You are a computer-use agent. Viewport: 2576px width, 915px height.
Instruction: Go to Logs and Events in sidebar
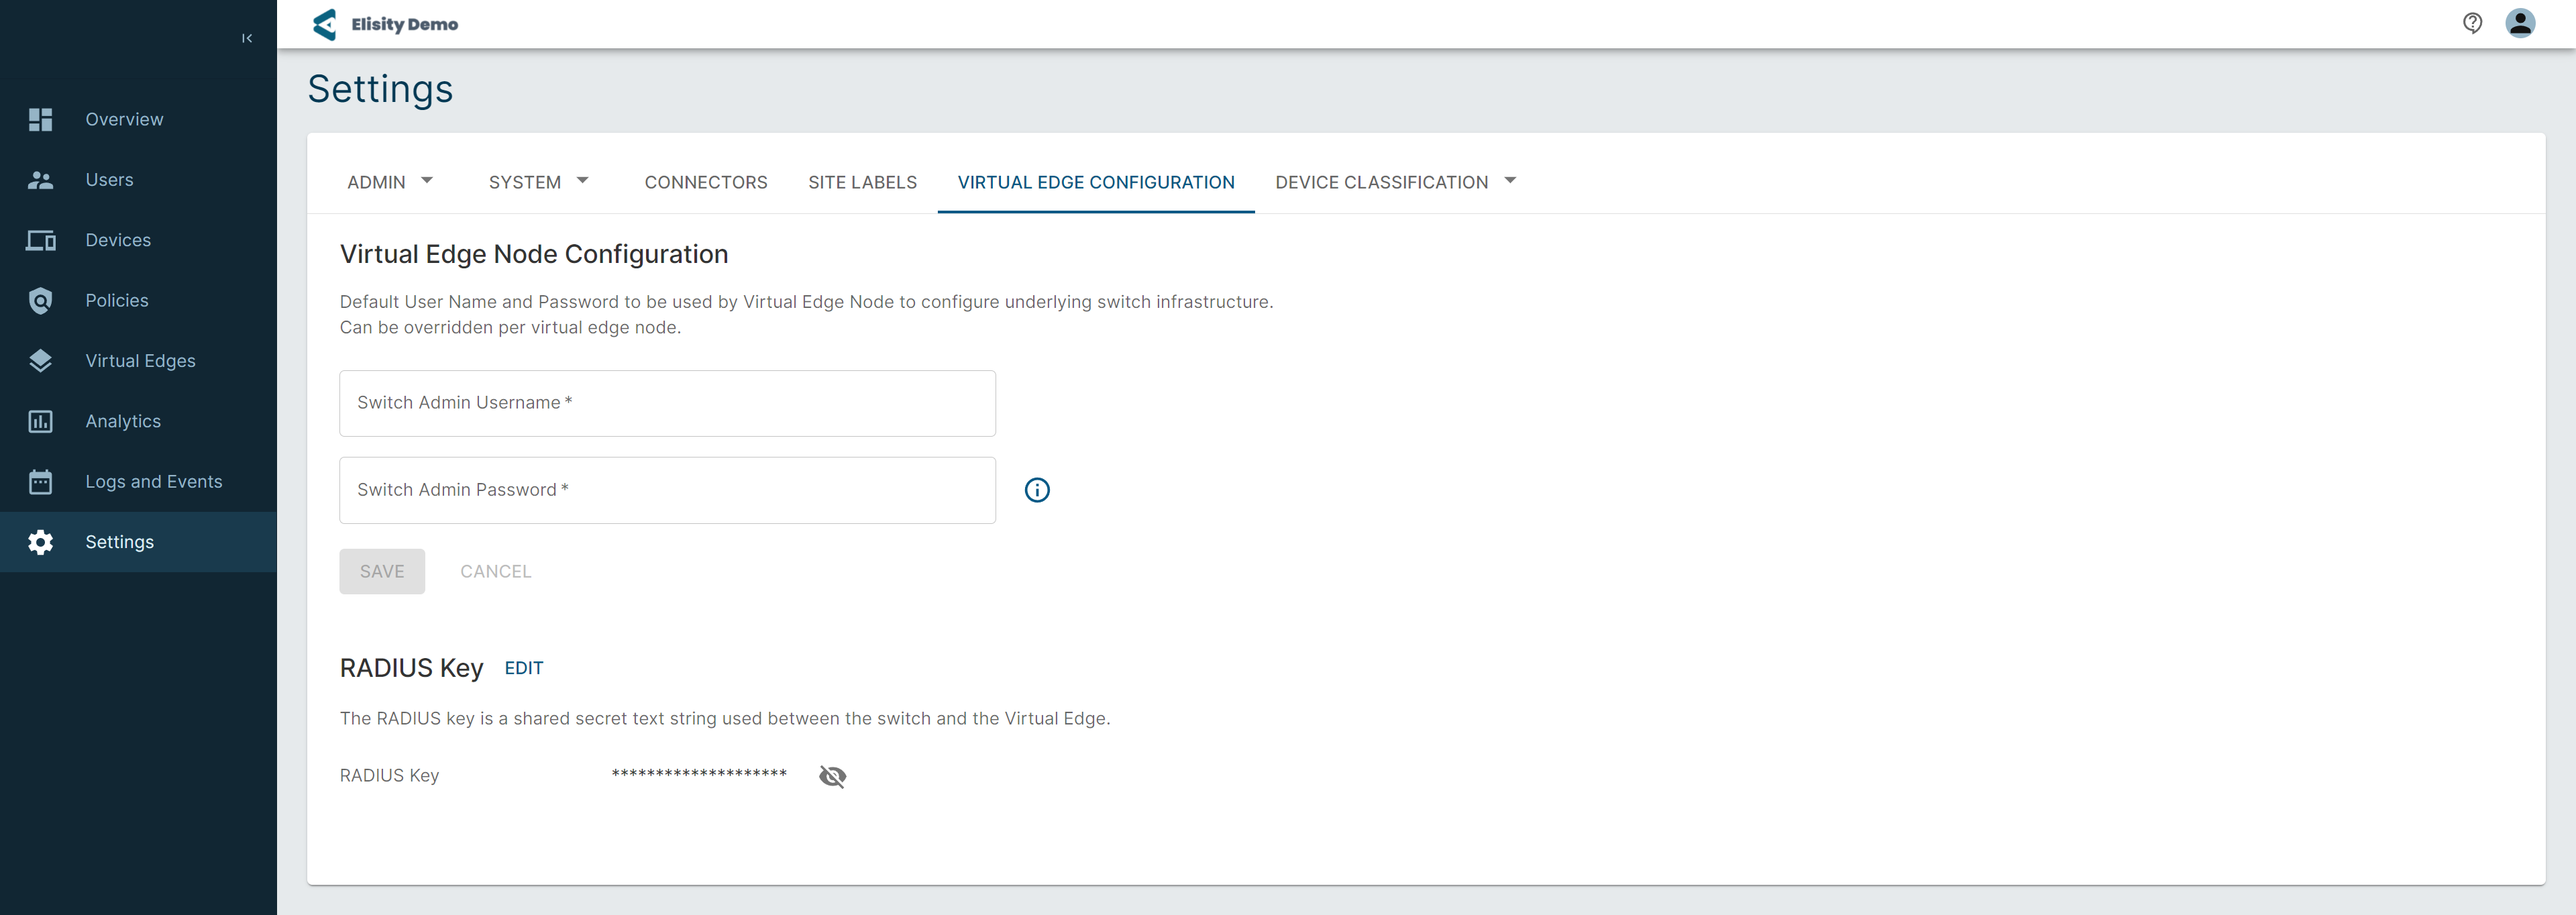(x=154, y=482)
